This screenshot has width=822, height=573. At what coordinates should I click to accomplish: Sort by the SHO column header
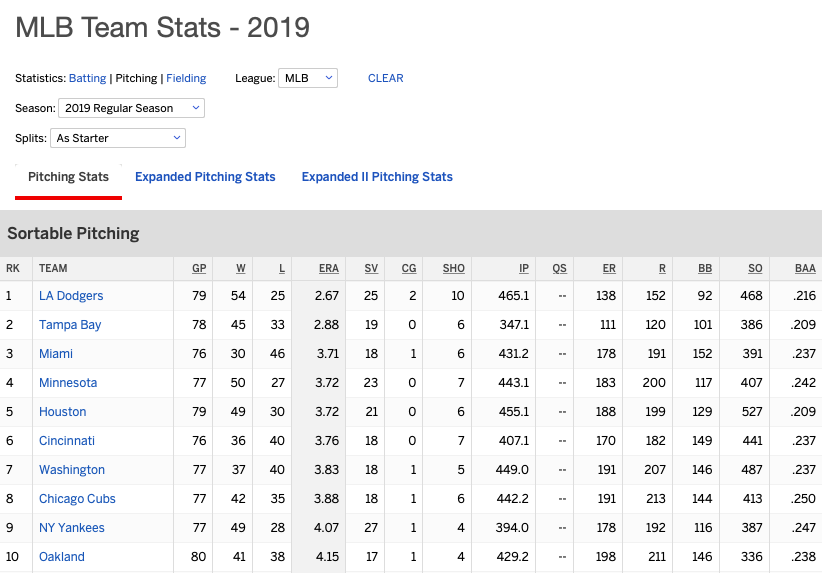click(x=454, y=268)
